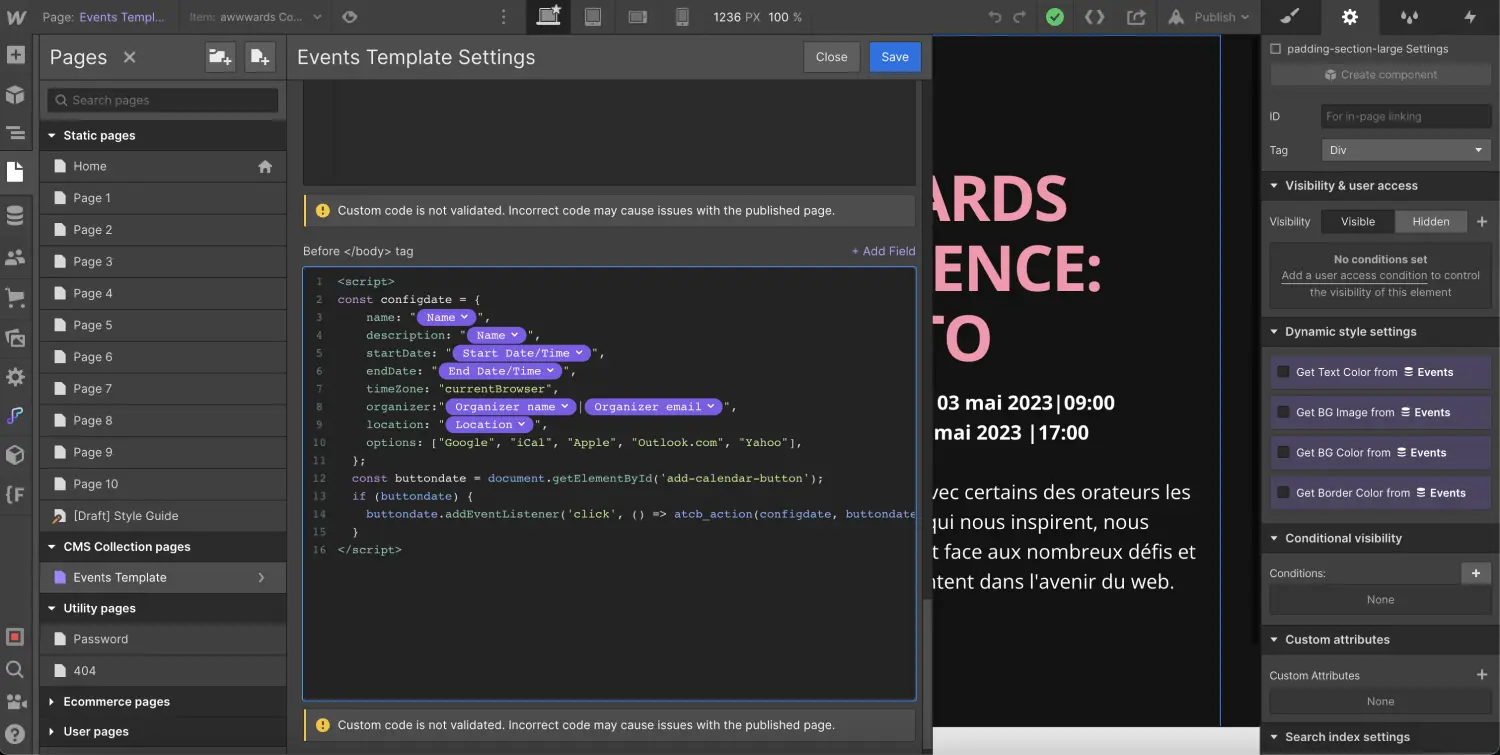Open the site Settings gear
The width and height of the screenshot is (1500, 755).
pos(15,377)
